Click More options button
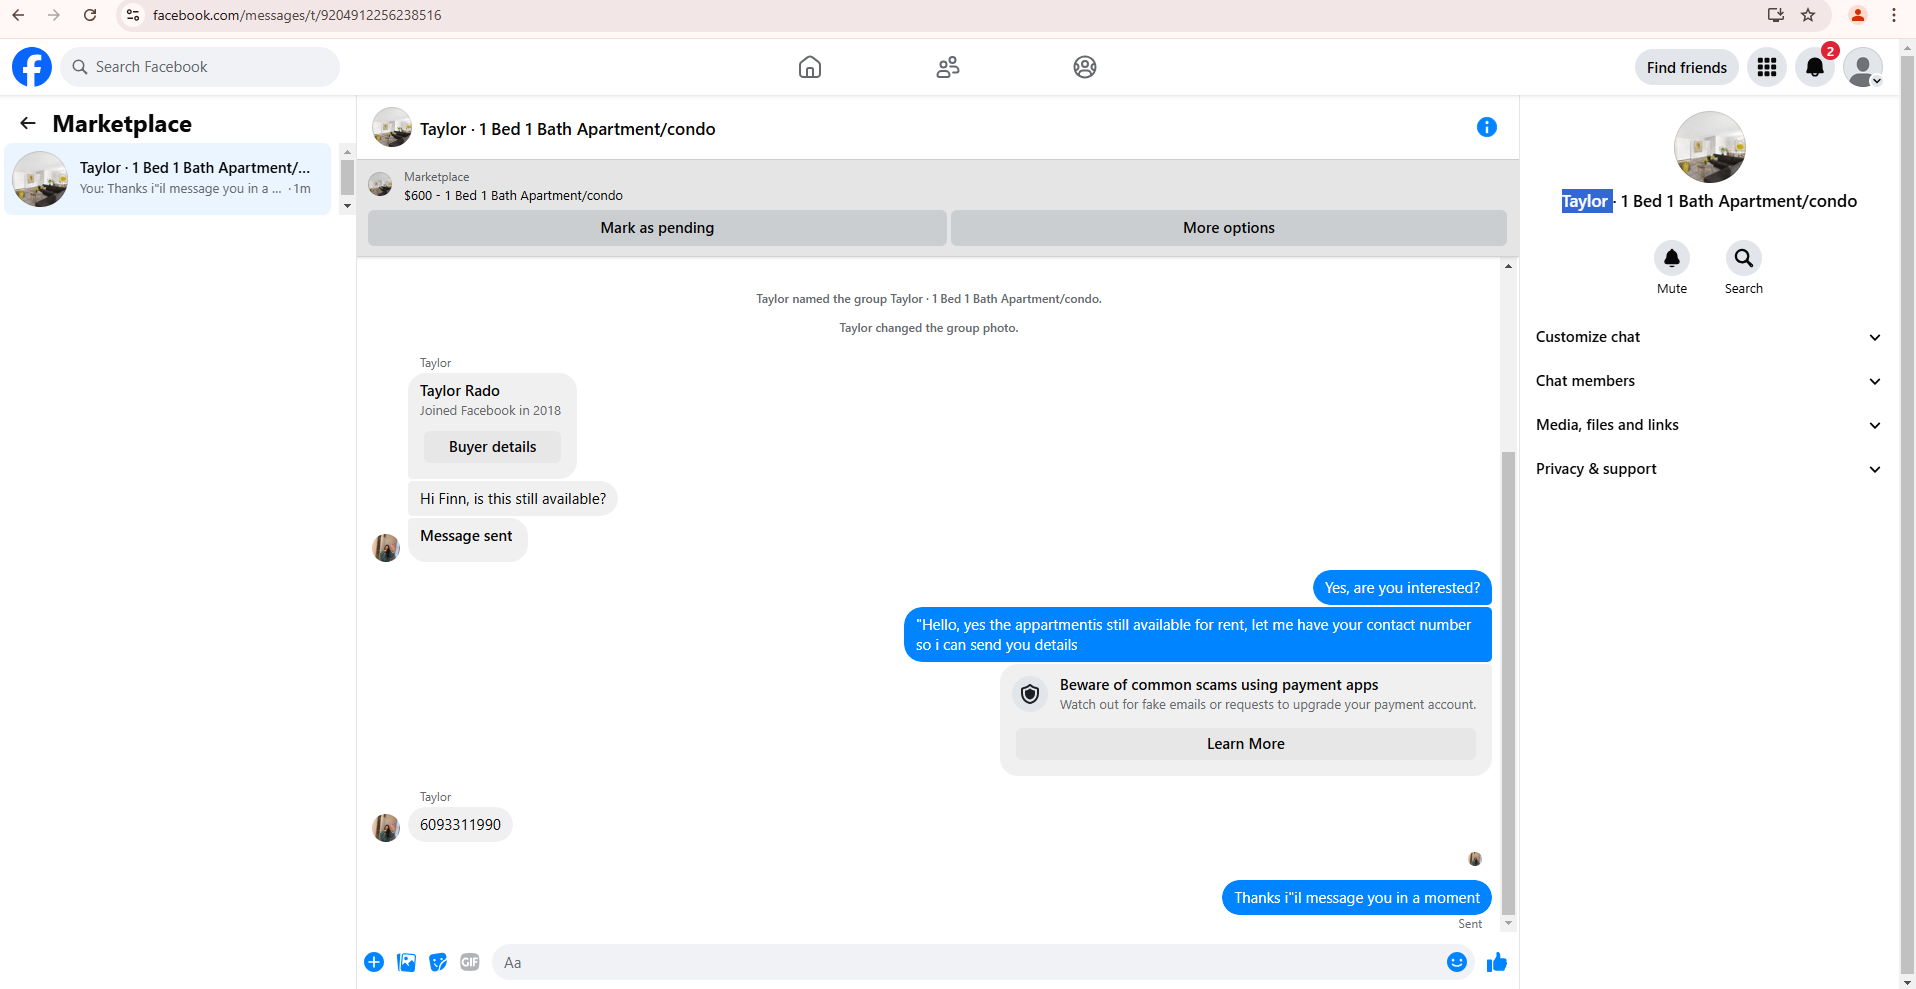1916x989 pixels. [1229, 228]
